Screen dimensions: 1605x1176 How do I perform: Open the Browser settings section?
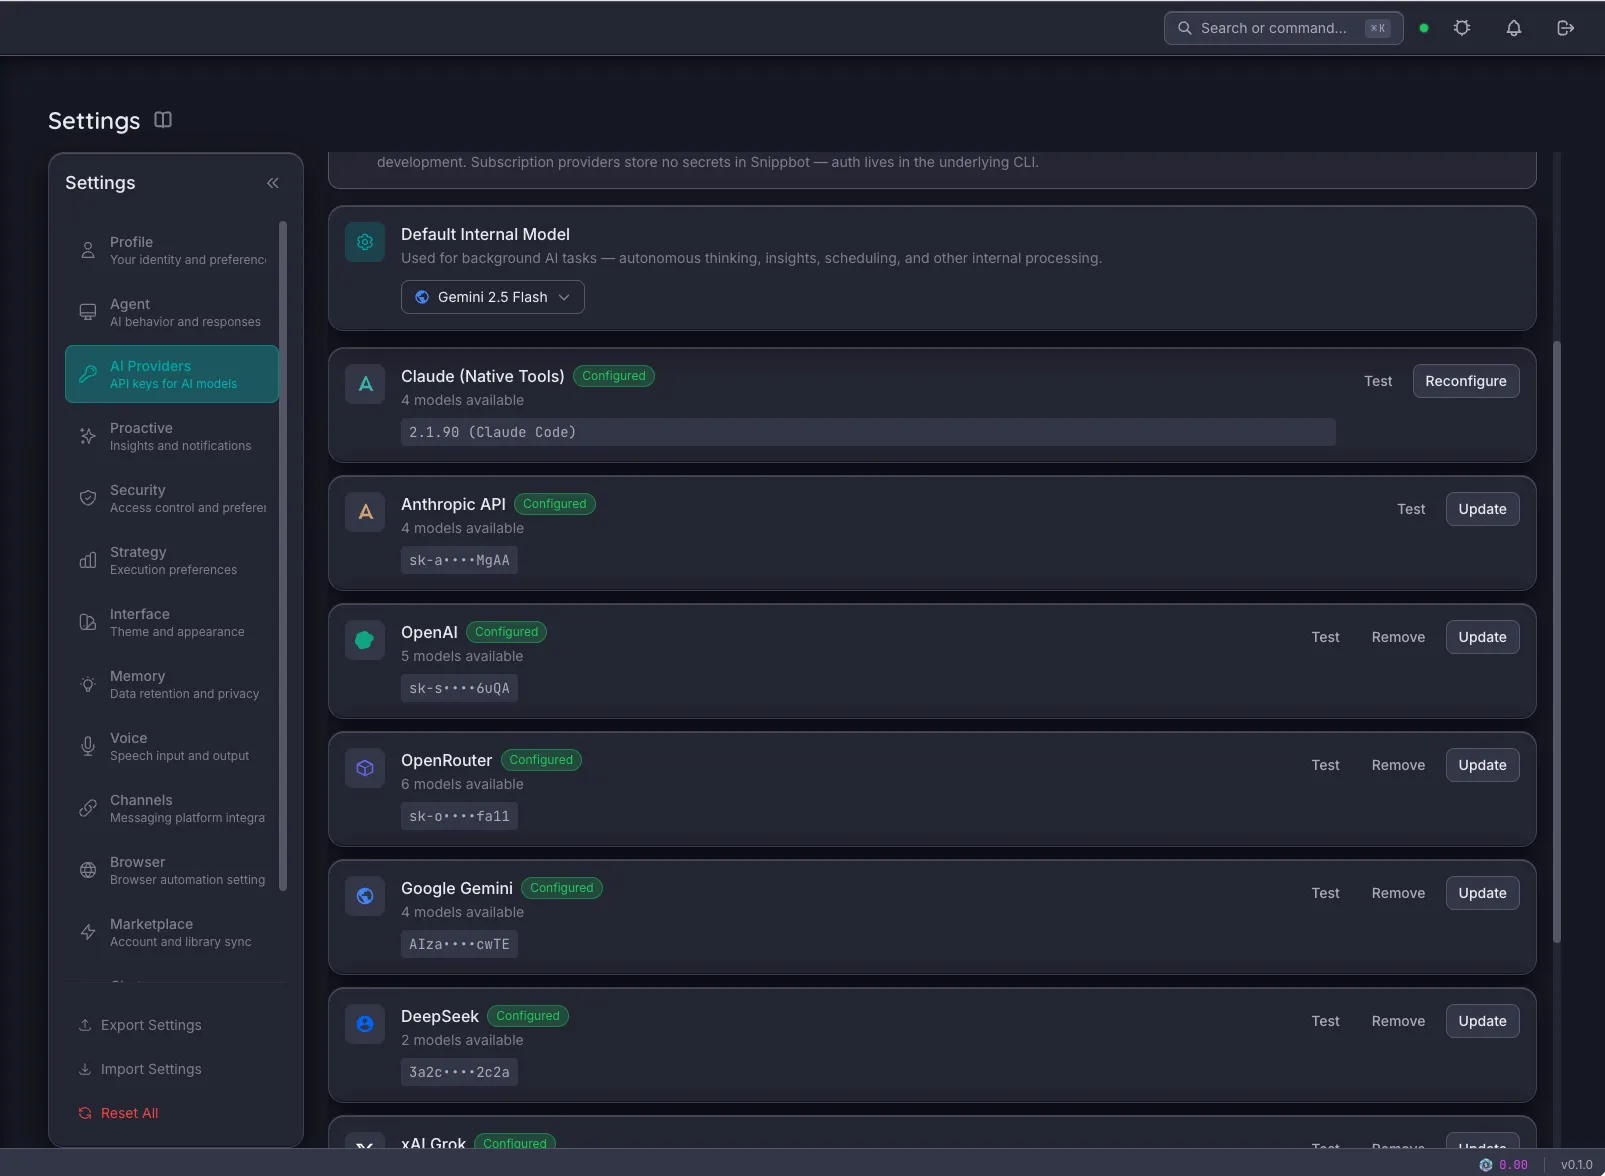point(172,870)
